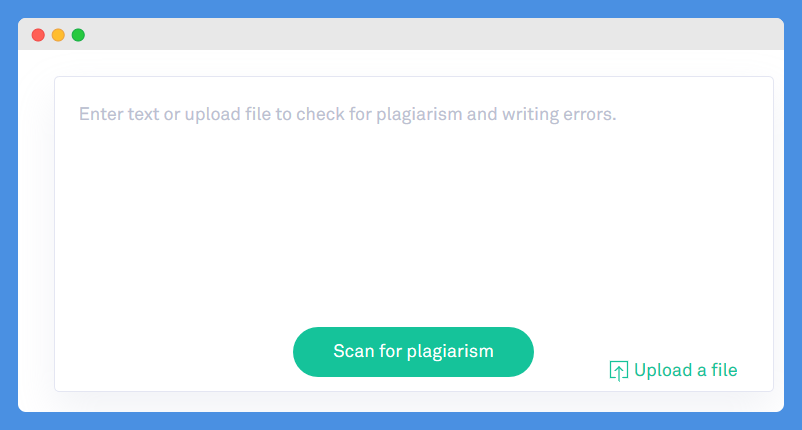
Task: Click the red close window dot
Action: pos(38,35)
